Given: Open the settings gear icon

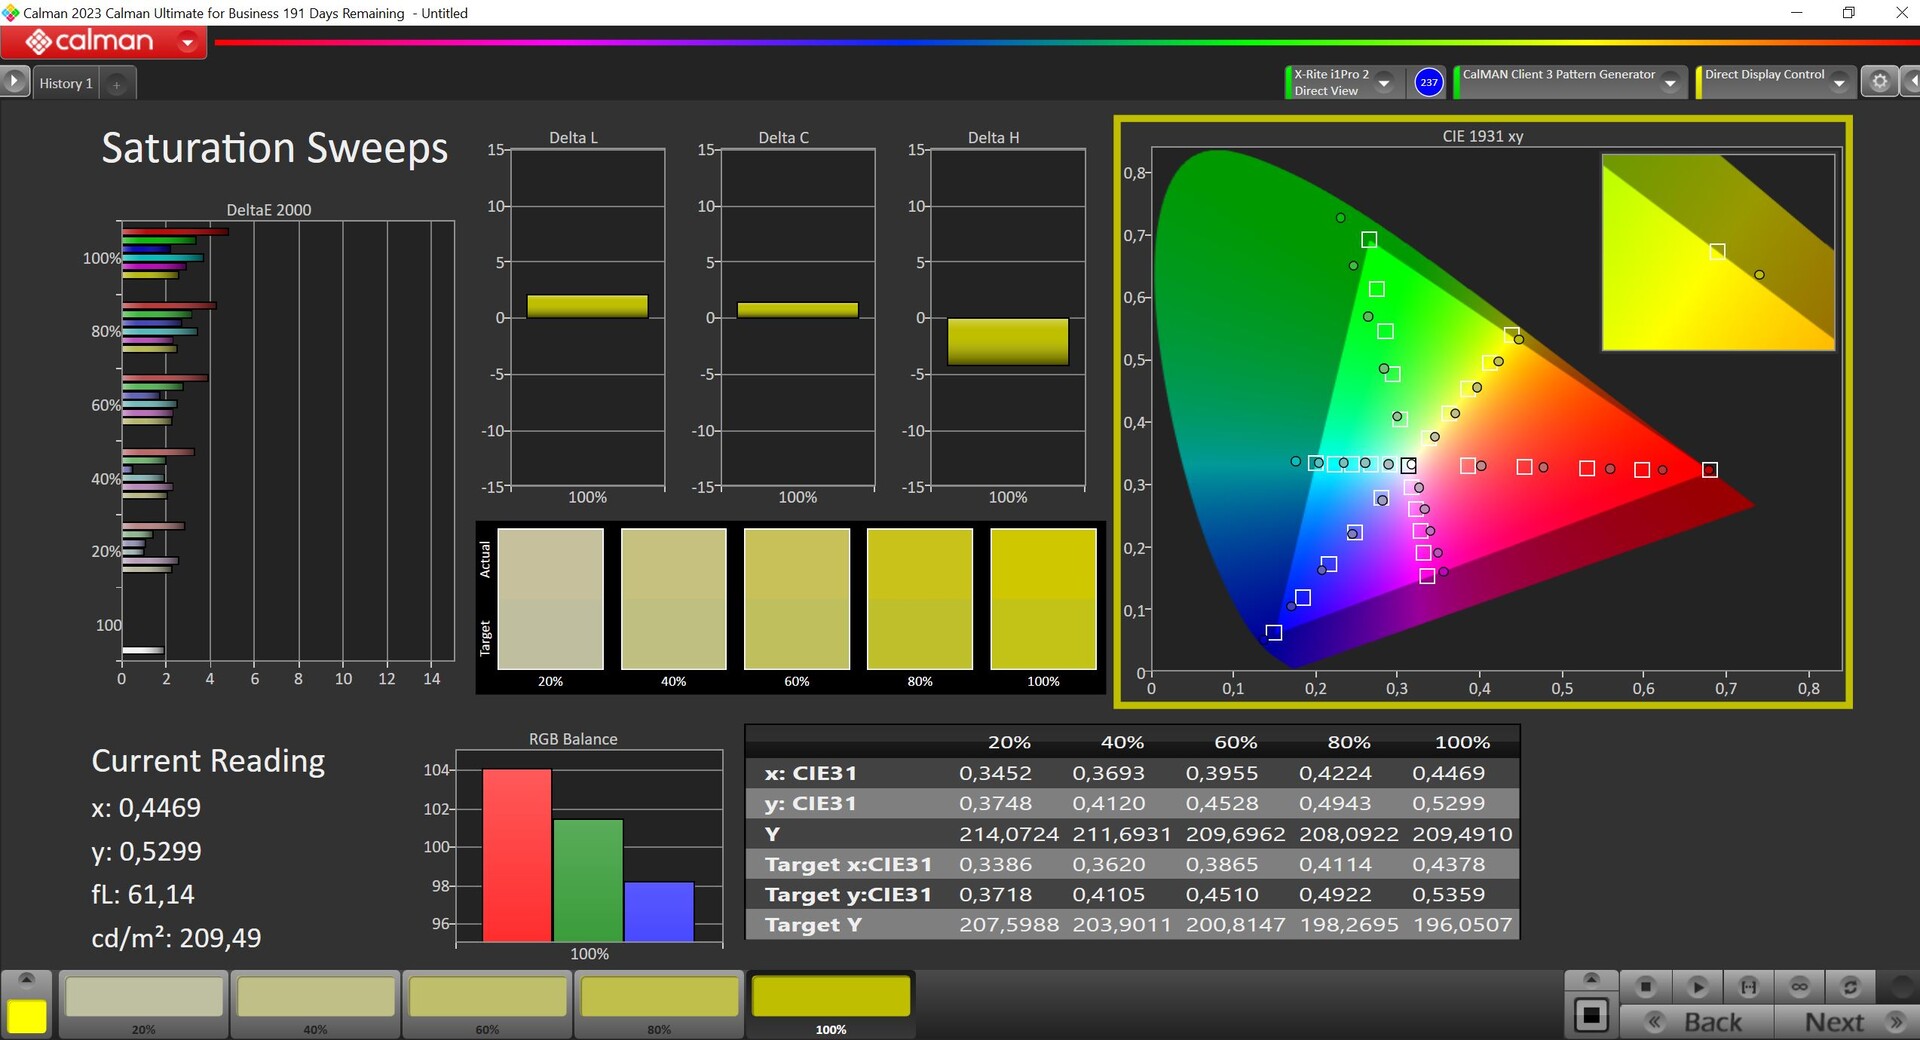Looking at the screenshot, I should pos(1879,82).
